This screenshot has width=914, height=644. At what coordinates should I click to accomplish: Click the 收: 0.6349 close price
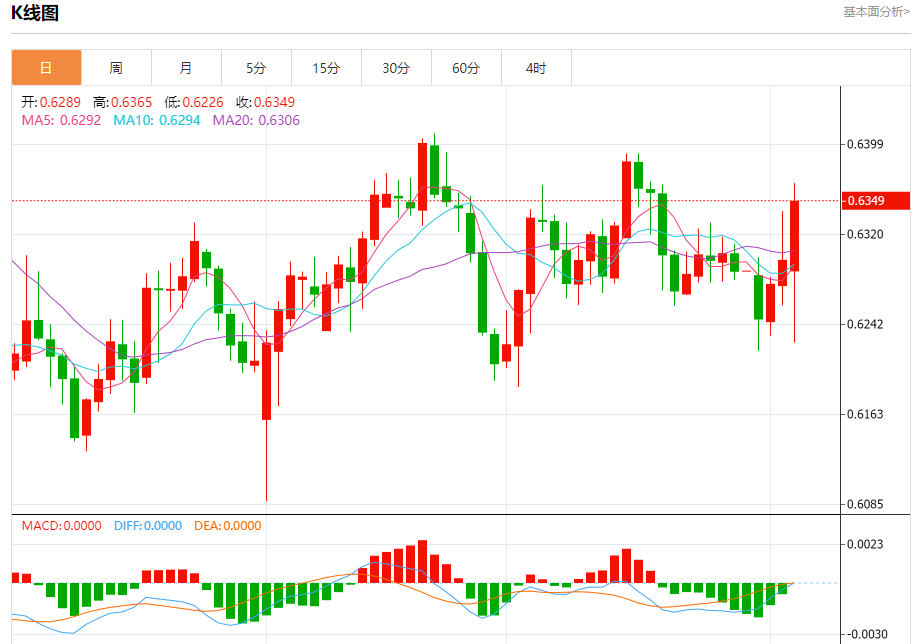click(x=266, y=103)
